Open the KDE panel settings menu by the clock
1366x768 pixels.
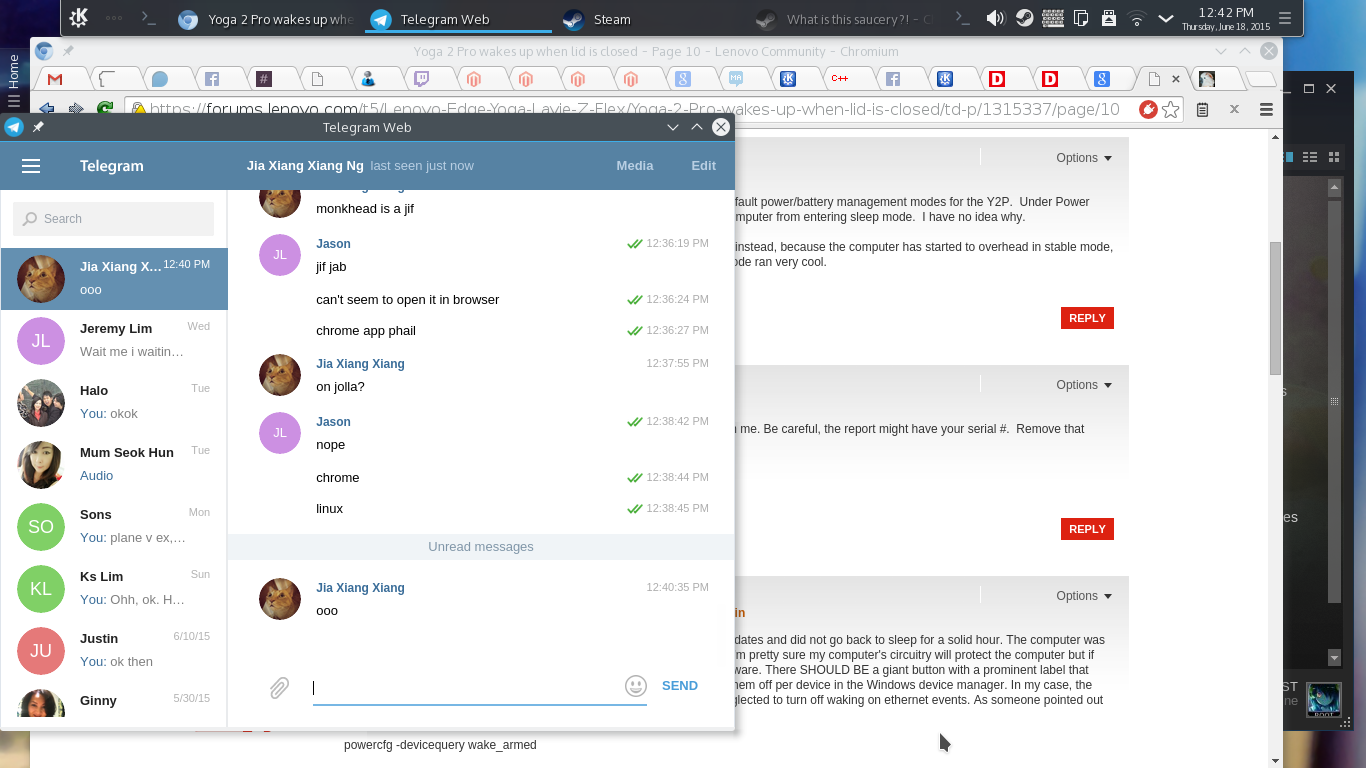(x=1285, y=18)
